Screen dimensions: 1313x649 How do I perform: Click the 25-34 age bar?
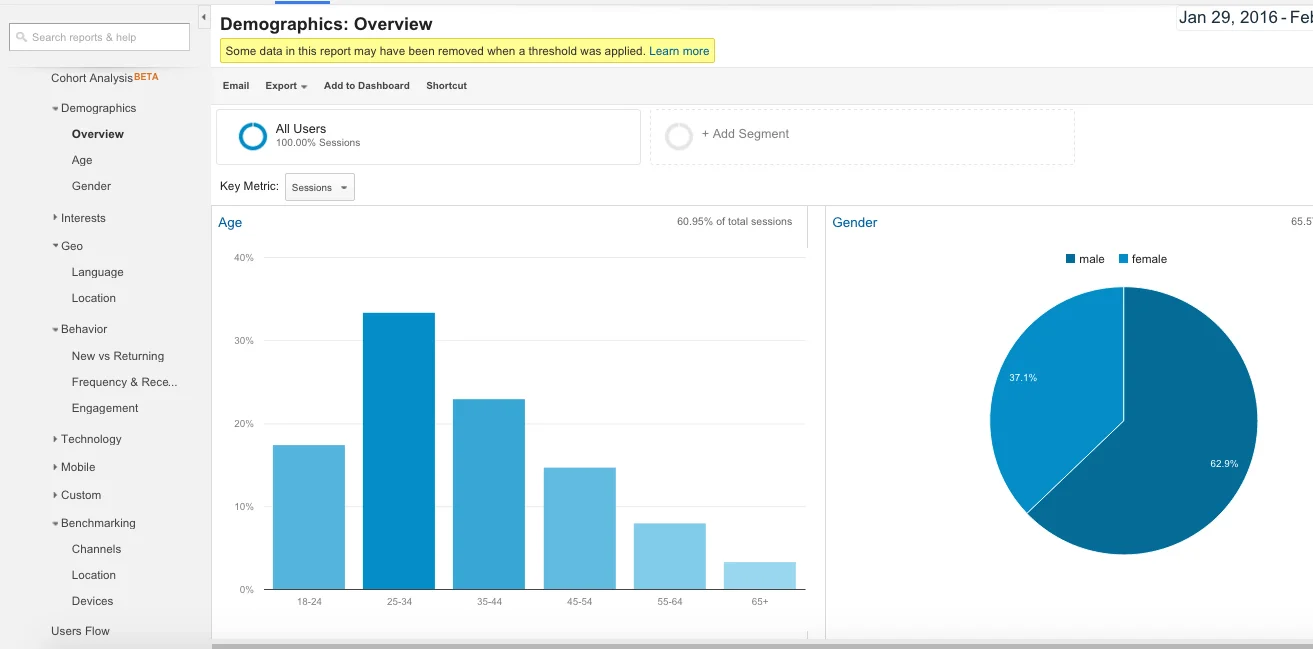tap(398, 450)
